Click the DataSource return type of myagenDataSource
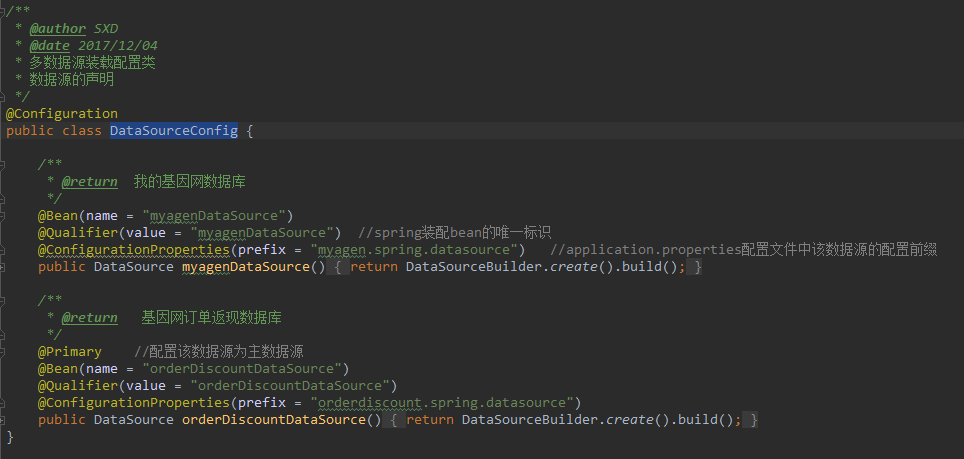 (133, 267)
